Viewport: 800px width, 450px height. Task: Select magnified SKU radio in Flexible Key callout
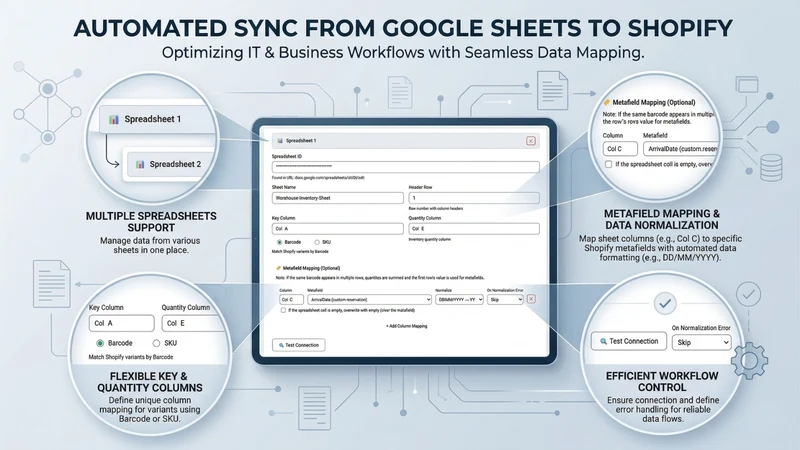156,343
